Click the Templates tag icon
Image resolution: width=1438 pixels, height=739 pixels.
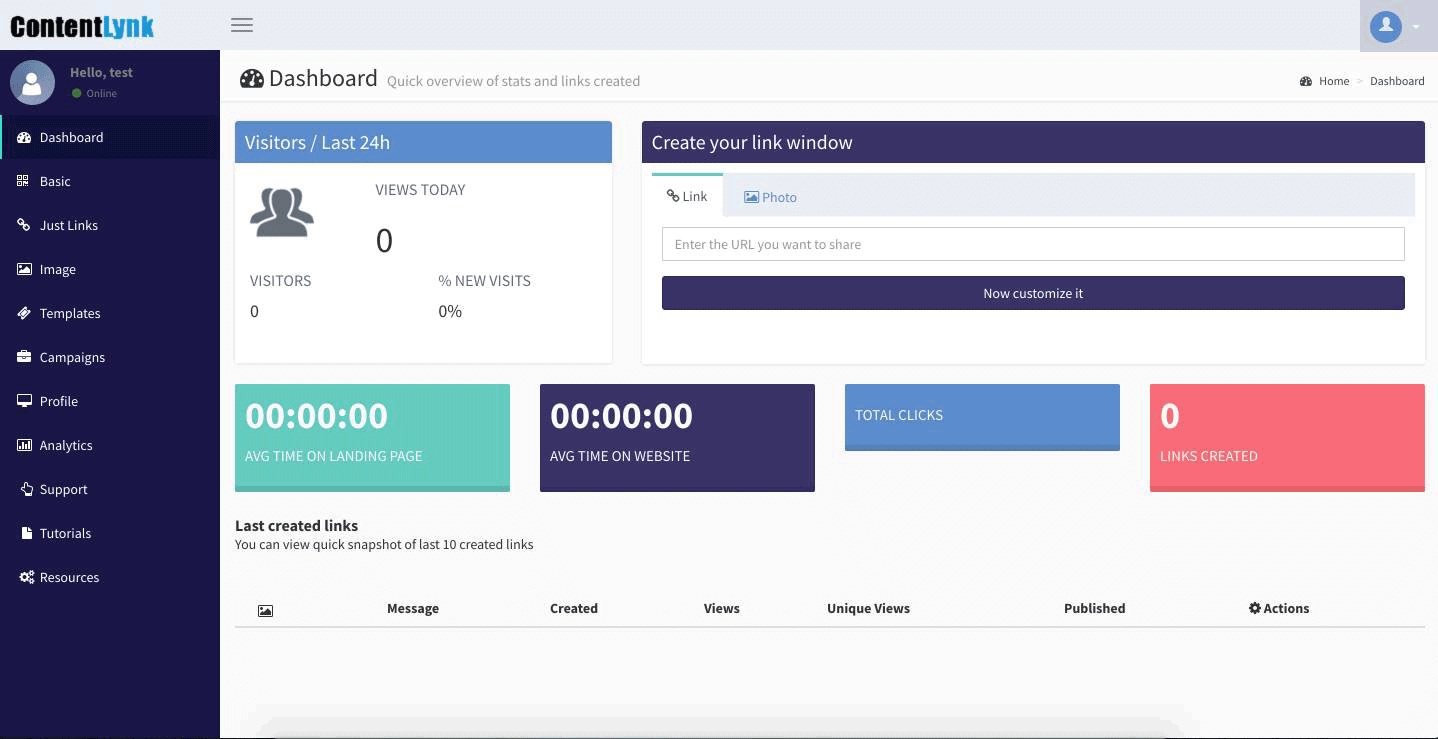click(24, 313)
